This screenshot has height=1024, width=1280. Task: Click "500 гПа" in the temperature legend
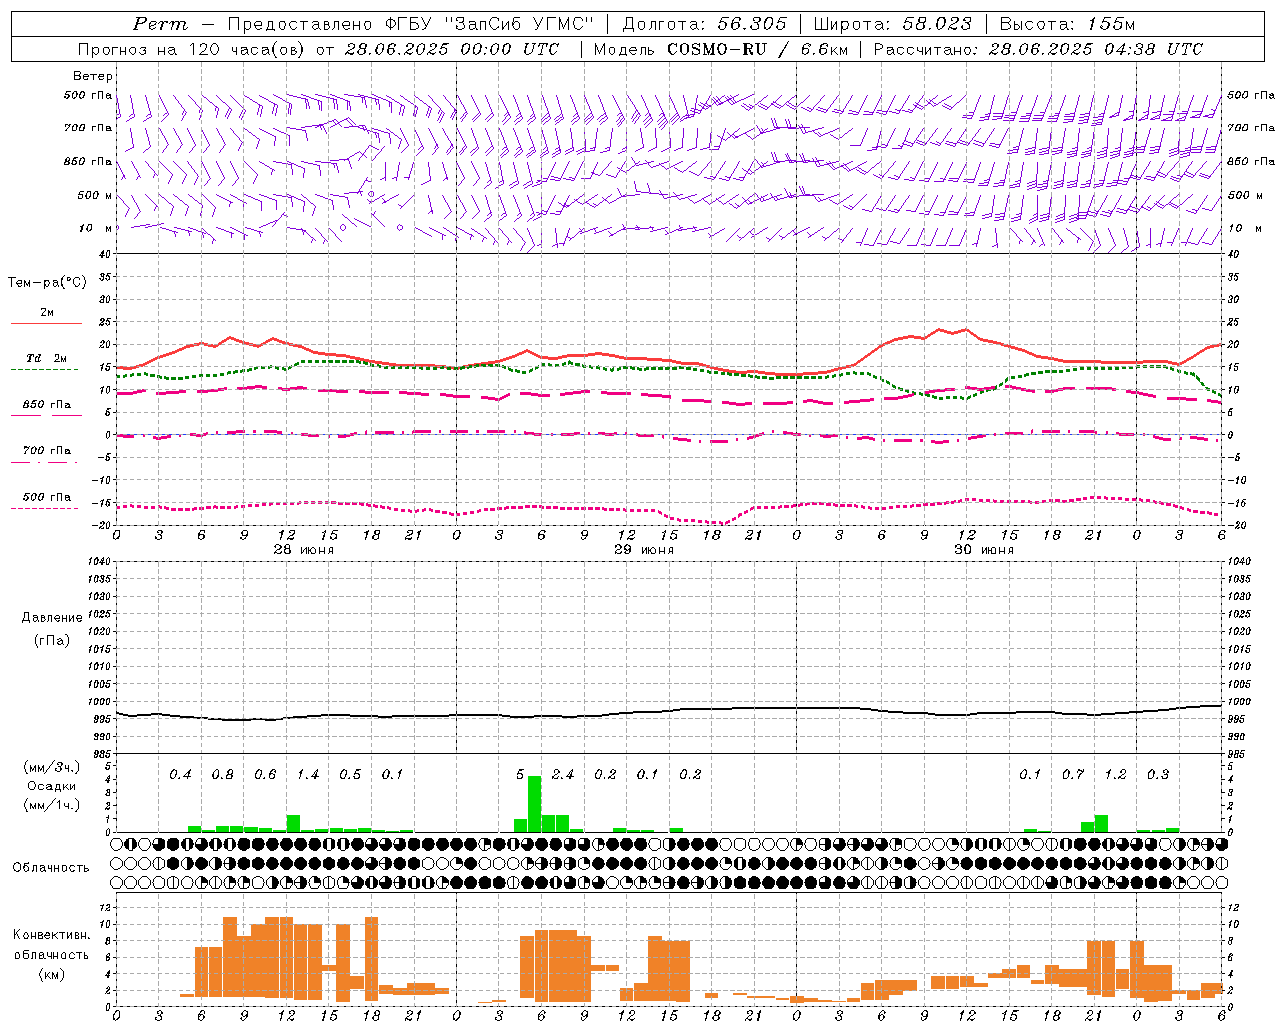tap(47, 497)
